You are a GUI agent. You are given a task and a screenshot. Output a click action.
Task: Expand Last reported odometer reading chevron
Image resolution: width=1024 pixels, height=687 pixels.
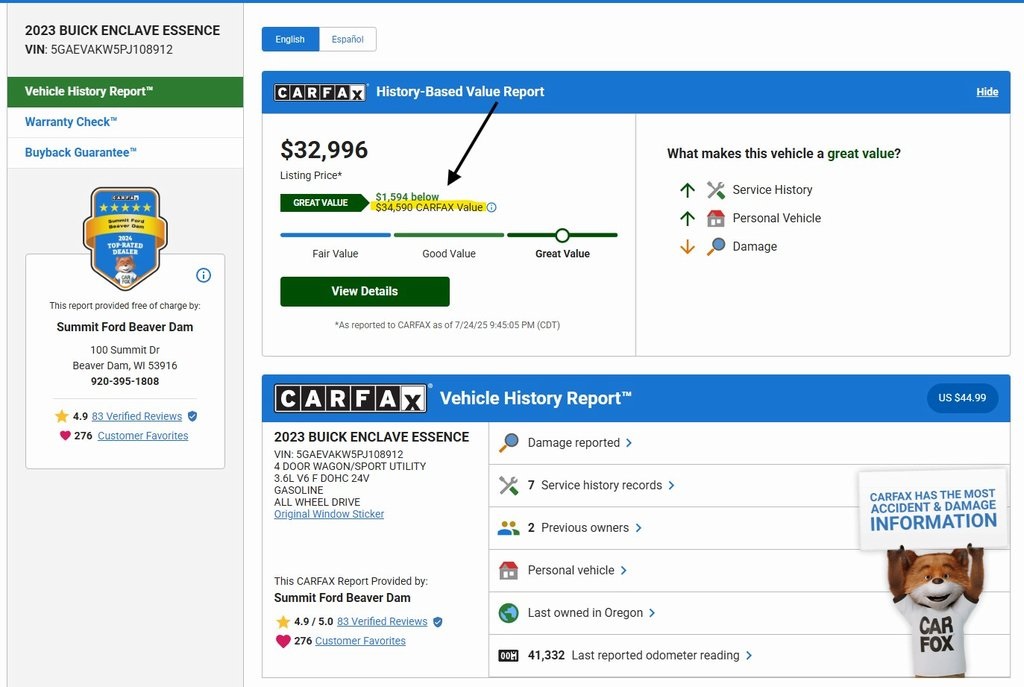(x=749, y=655)
